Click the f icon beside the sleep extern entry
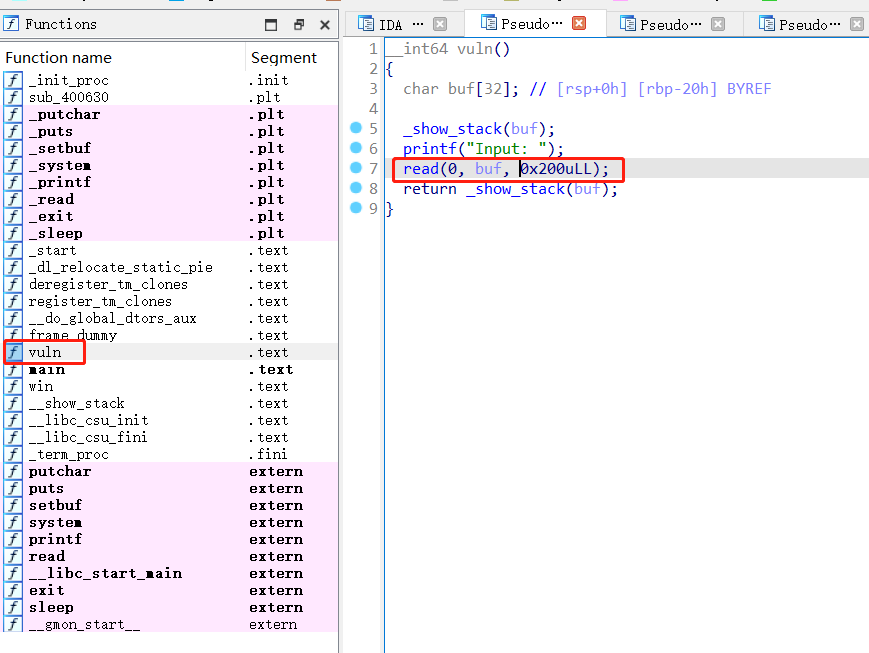 [x=11, y=607]
